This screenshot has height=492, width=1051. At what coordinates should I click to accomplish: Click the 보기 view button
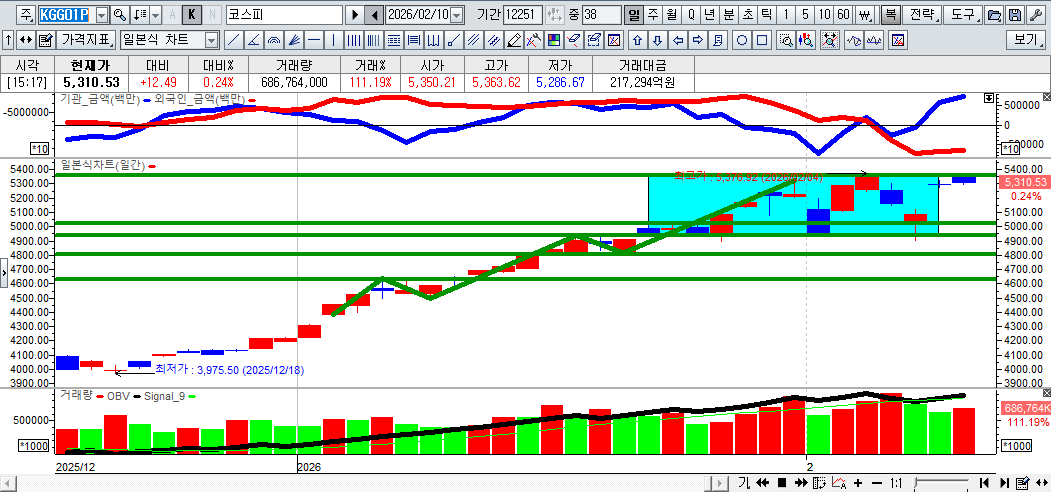tap(1025, 40)
